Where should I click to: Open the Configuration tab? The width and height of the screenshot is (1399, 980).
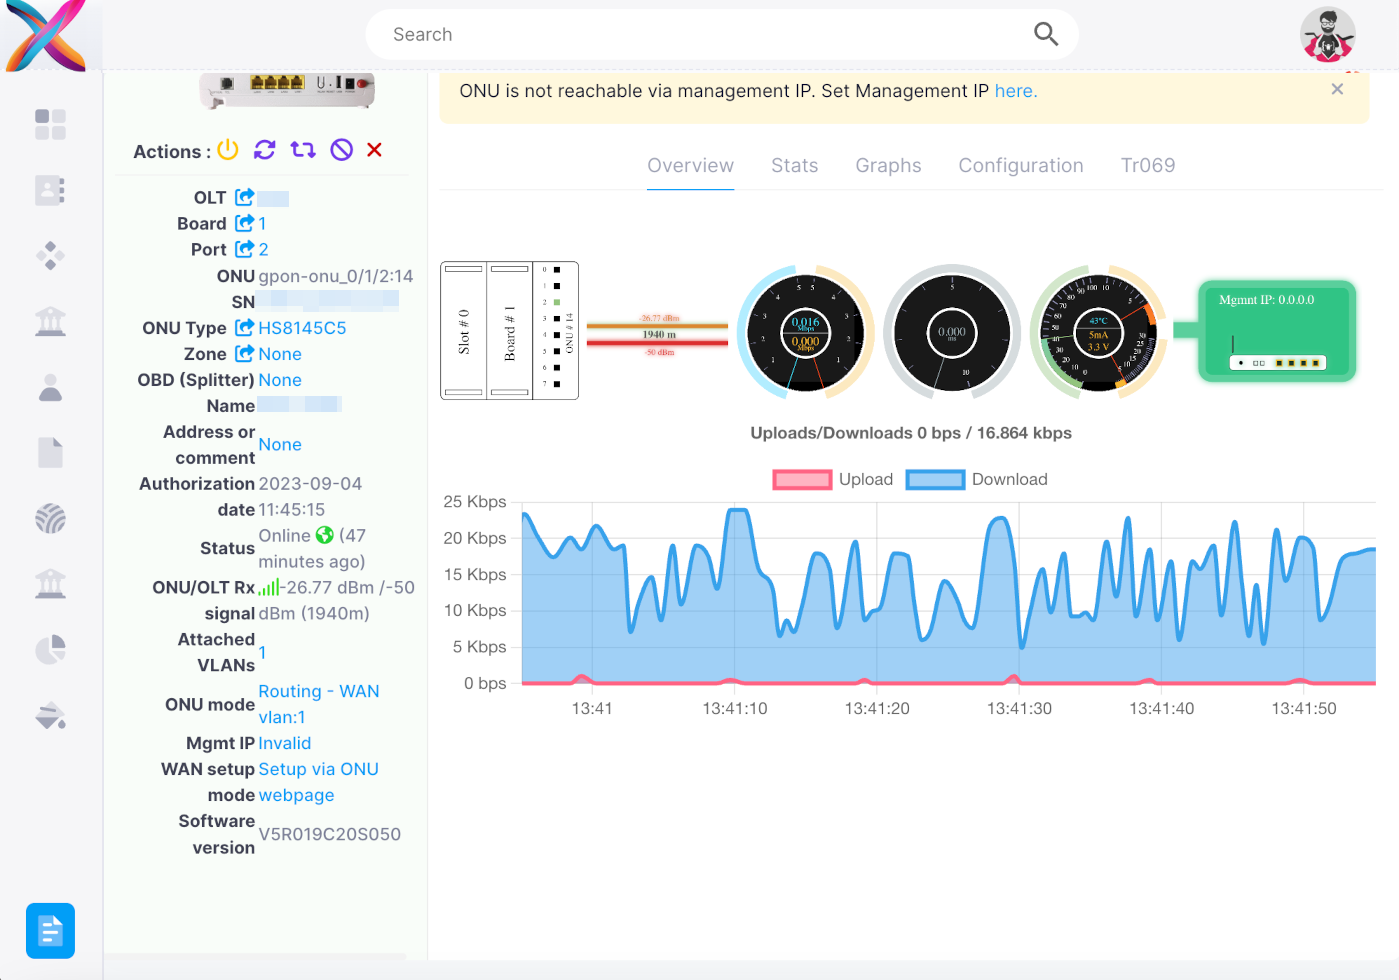click(1021, 165)
